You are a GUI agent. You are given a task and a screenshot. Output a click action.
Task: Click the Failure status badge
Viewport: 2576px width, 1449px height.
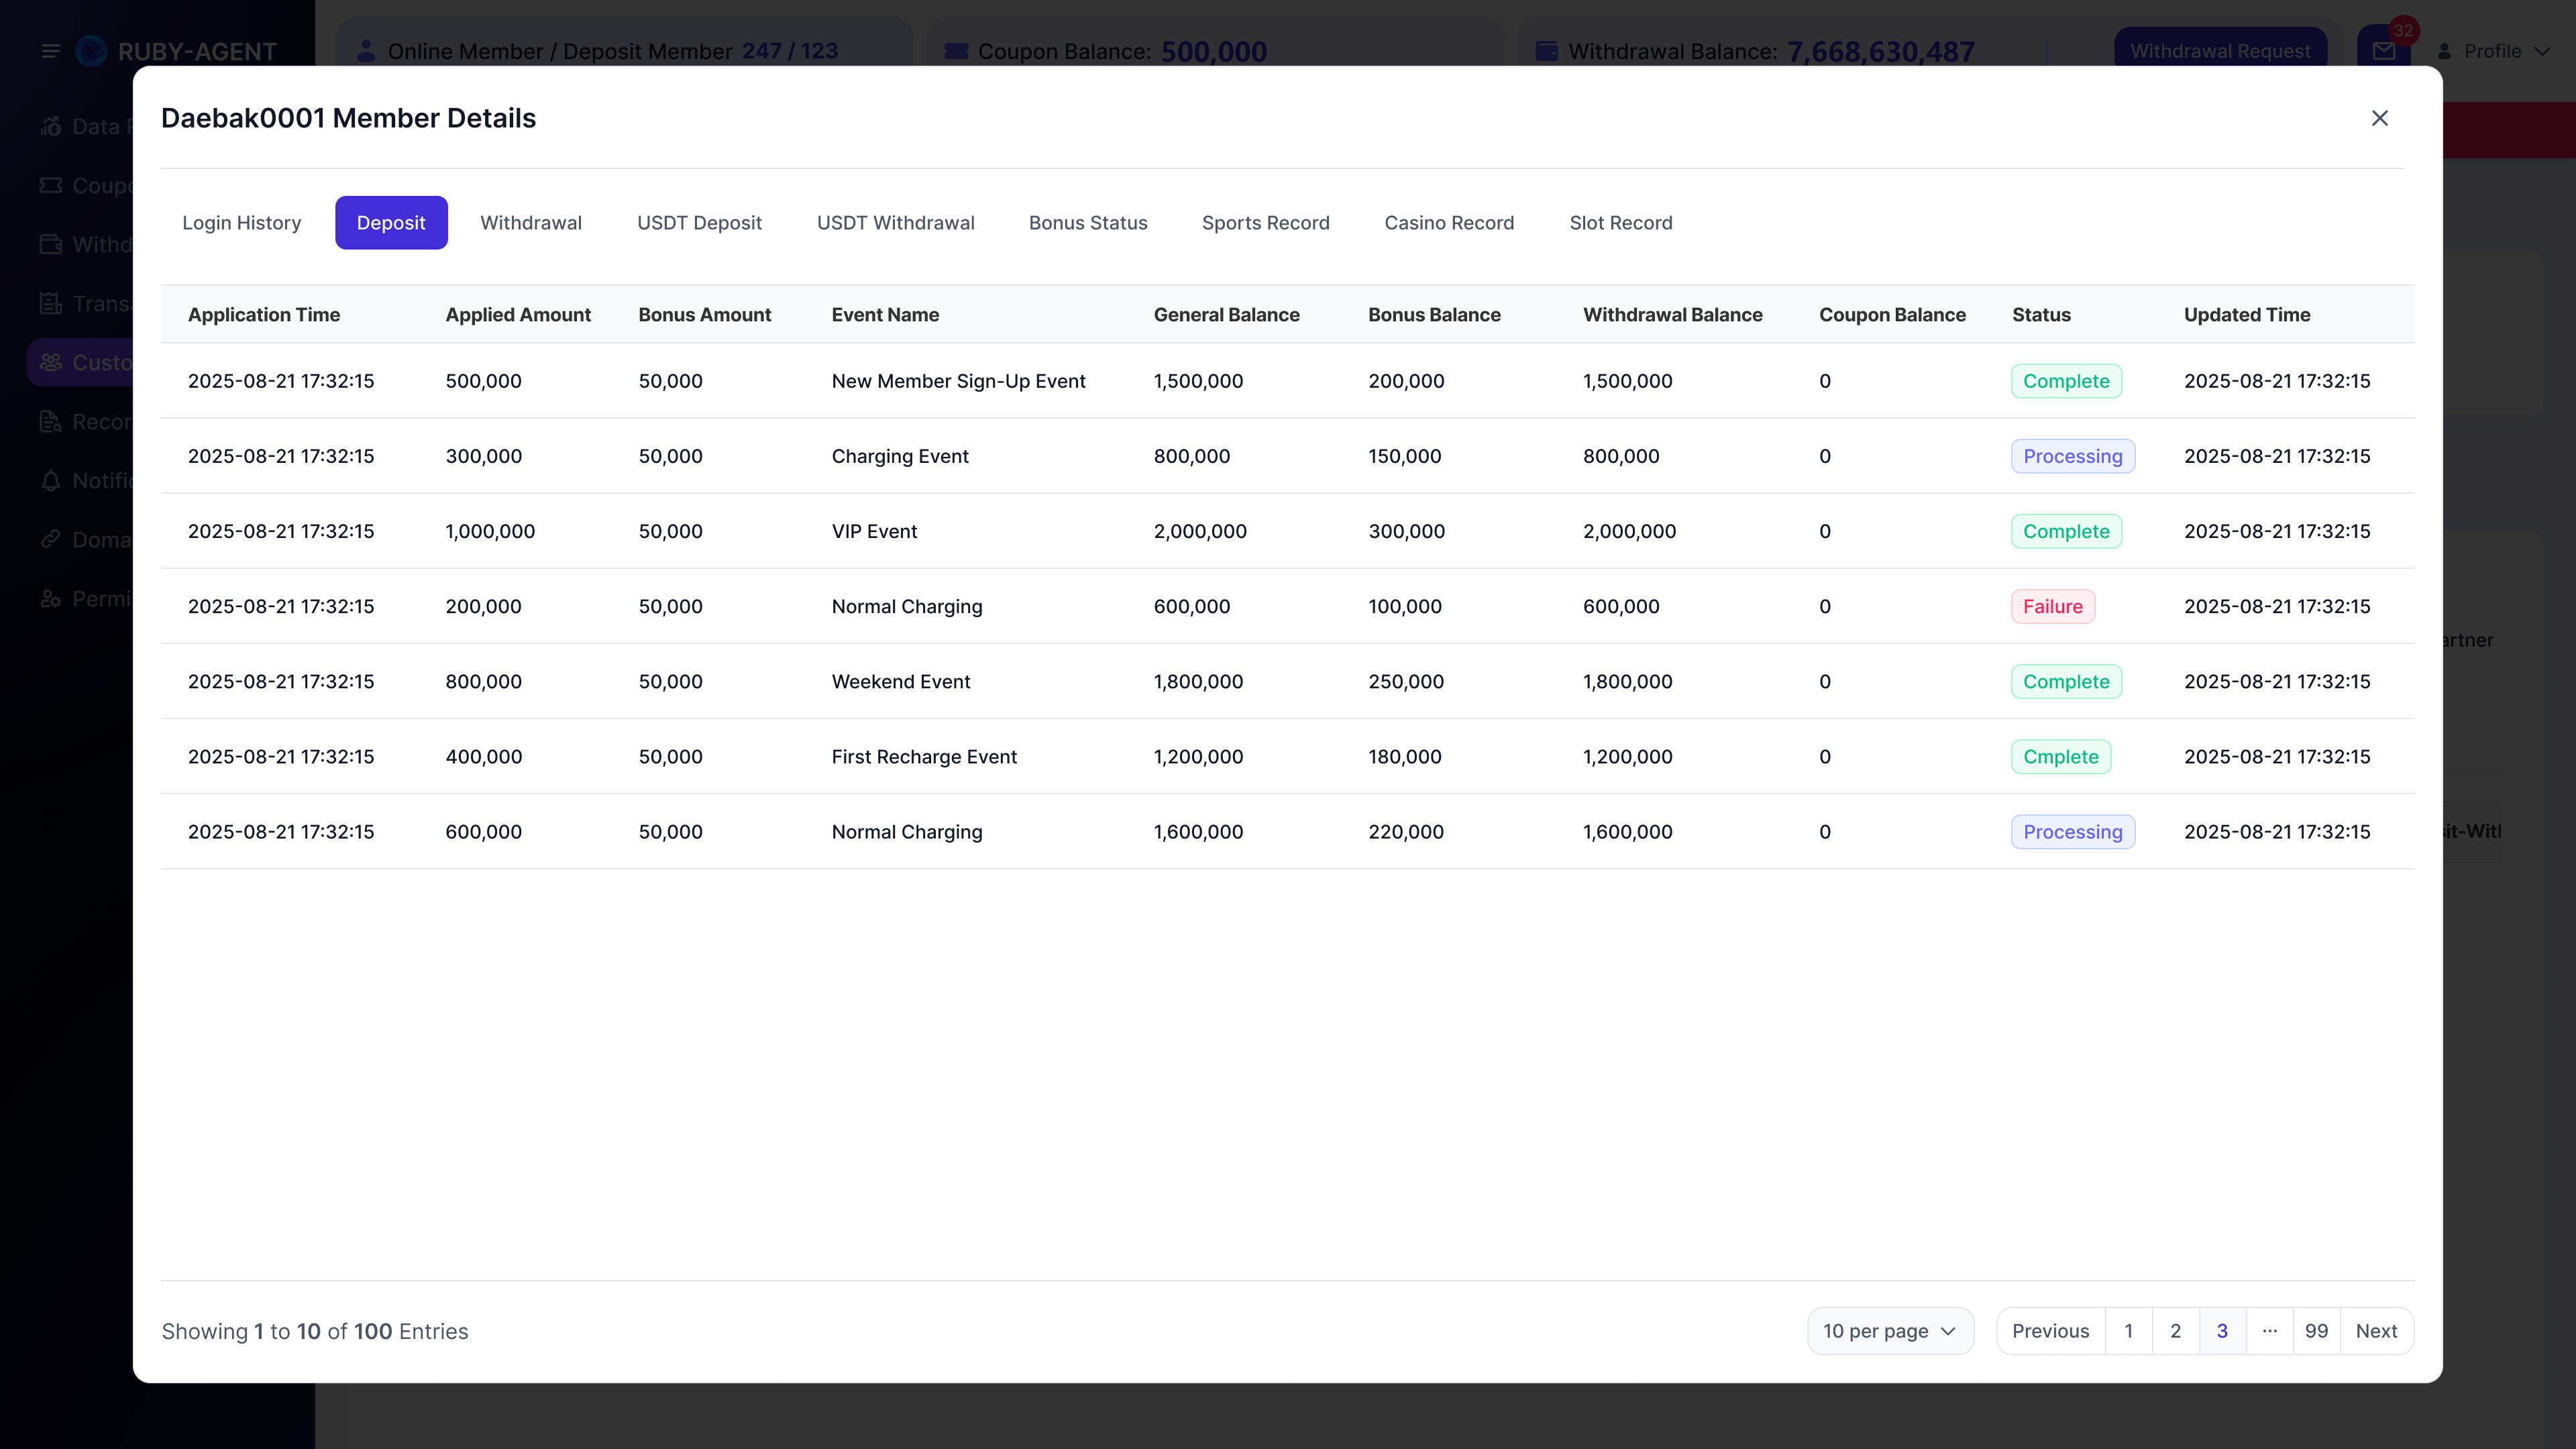[x=2053, y=606]
